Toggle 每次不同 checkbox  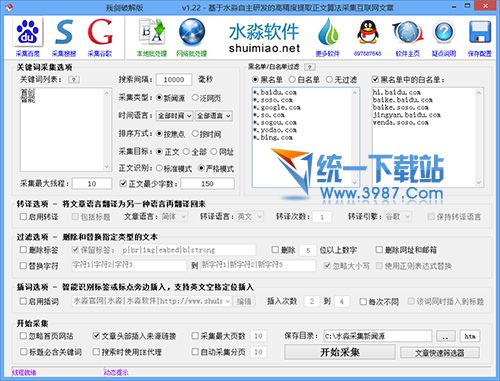(x=363, y=302)
